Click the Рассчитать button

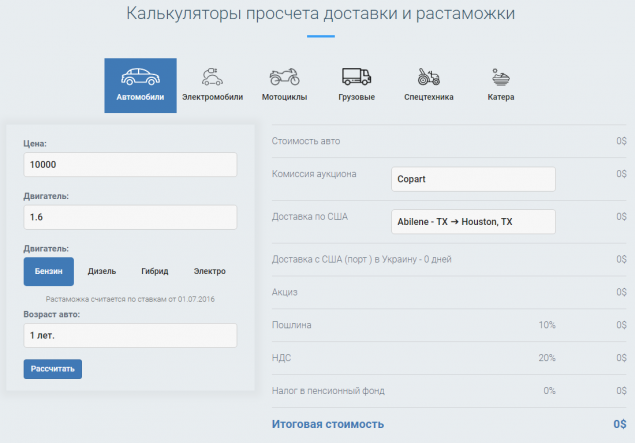coord(53,369)
